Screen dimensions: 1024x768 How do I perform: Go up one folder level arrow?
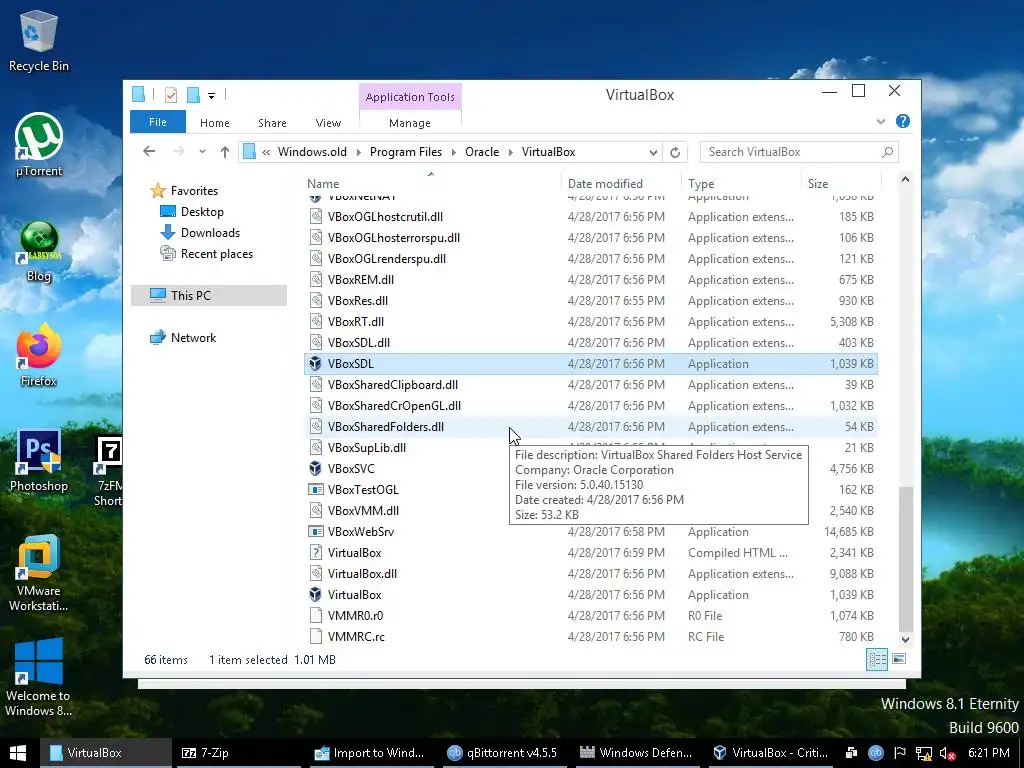tap(225, 152)
